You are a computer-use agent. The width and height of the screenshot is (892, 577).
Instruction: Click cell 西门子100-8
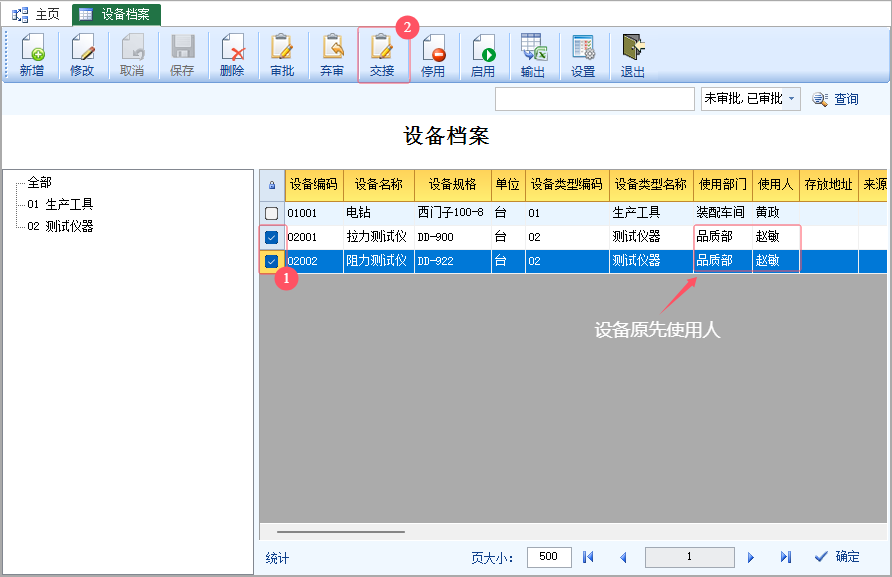[x=451, y=213]
